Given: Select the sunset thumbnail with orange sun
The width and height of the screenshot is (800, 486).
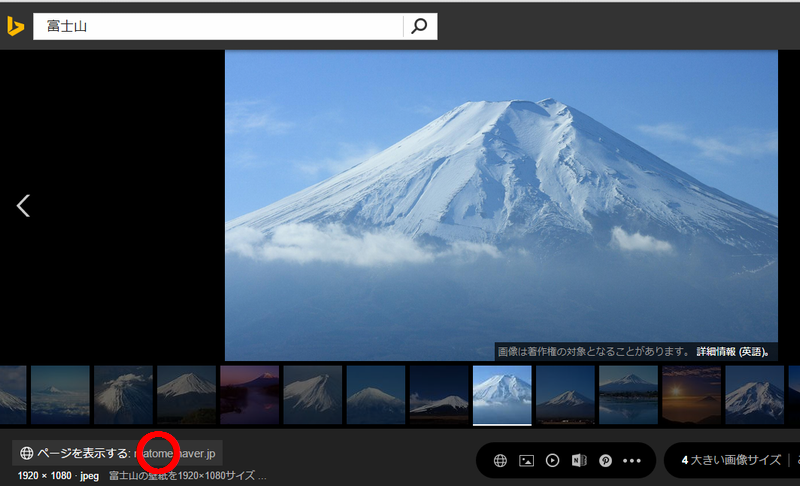Looking at the screenshot, I should (x=691, y=394).
